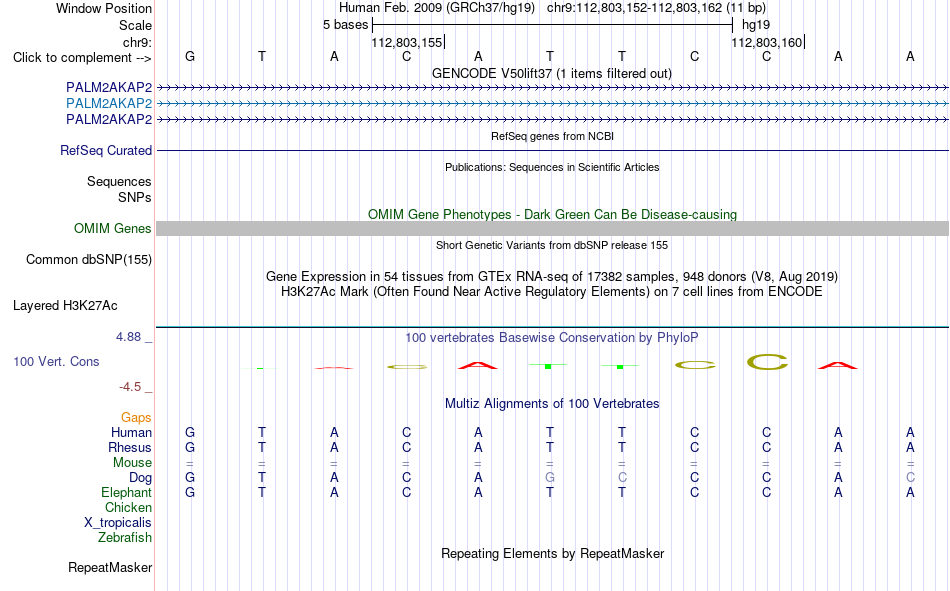Click the SNPs track label
Viewport: 950px width, 591px height.
[135, 197]
